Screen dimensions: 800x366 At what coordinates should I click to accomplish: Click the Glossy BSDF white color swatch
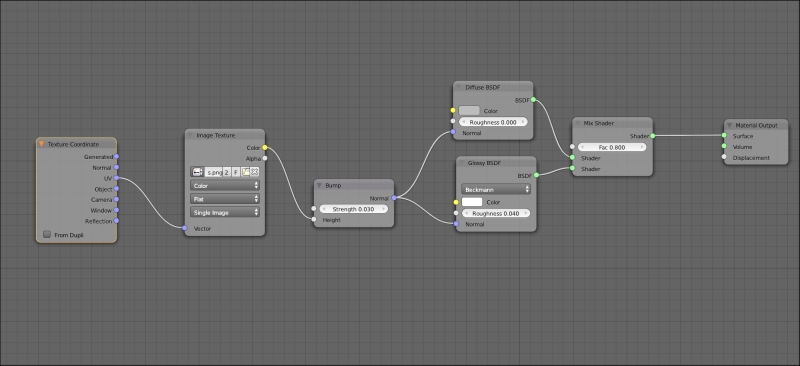click(x=471, y=202)
